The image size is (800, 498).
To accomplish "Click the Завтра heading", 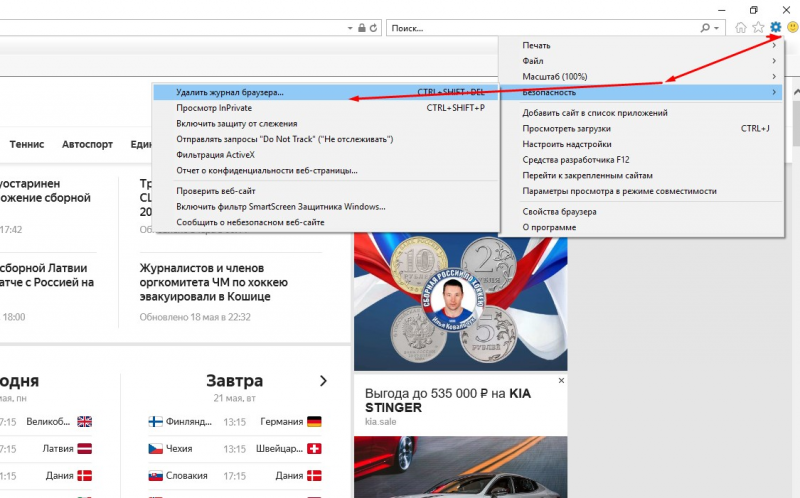I will click(x=234, y=381).
